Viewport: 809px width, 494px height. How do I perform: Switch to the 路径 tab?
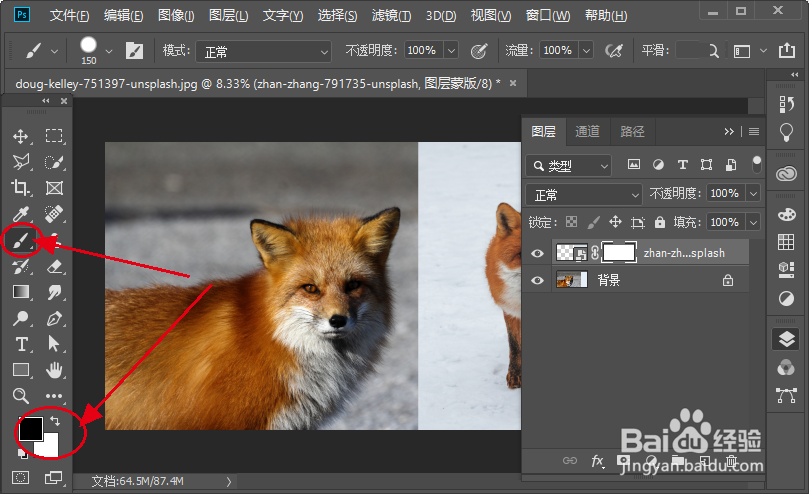pos(633,132)
